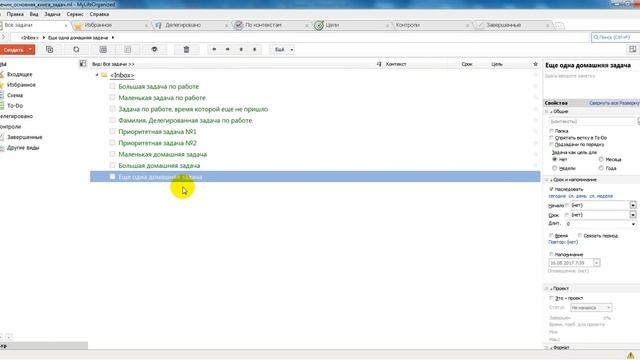640x360 pixels.
Task: Open the Ещё toolbar dropdown
Action: (282, 49)
